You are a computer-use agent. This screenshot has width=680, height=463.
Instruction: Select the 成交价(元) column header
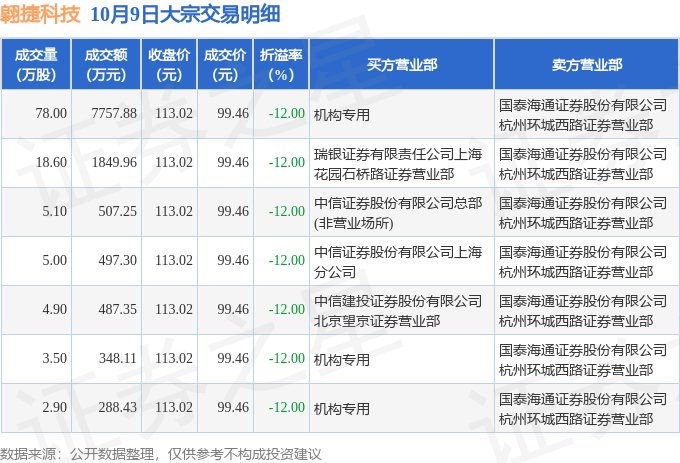(225, 65)
